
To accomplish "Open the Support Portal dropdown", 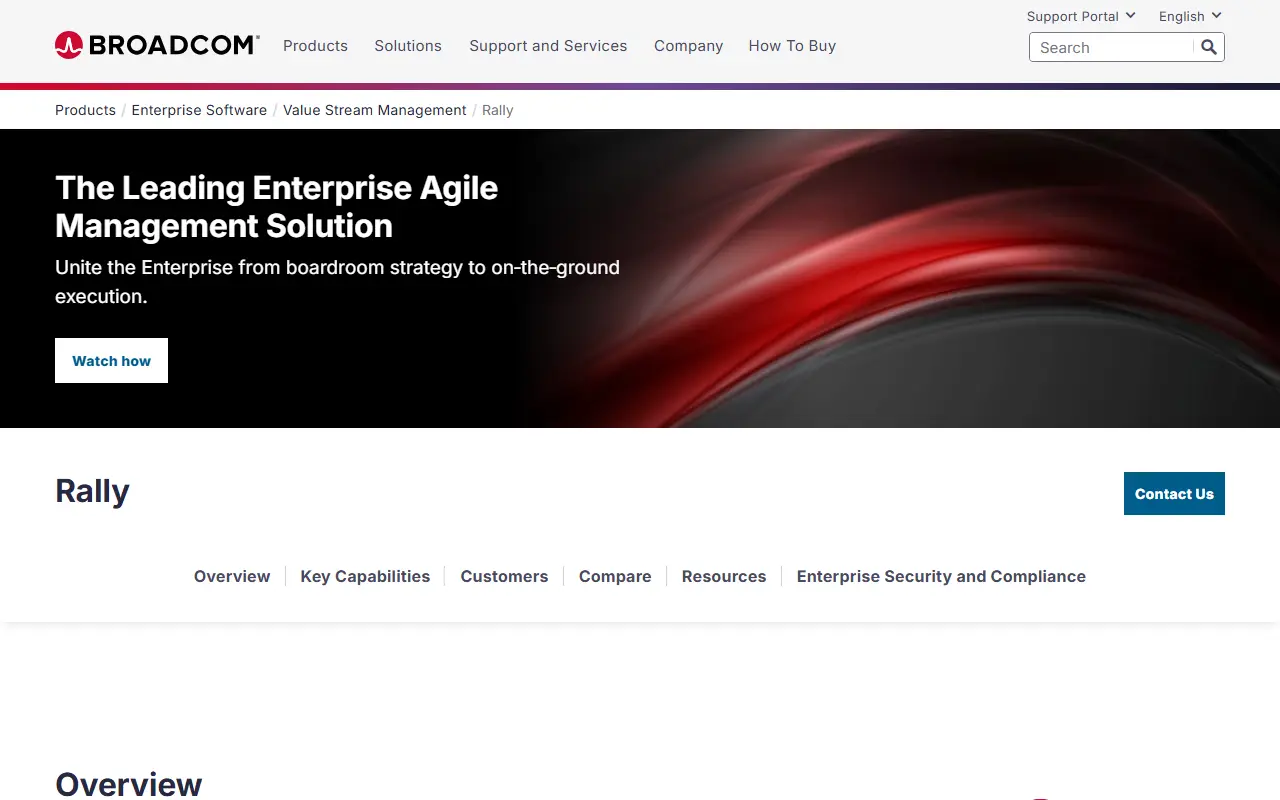I will pyautogui.click(x=1081, y=16).
